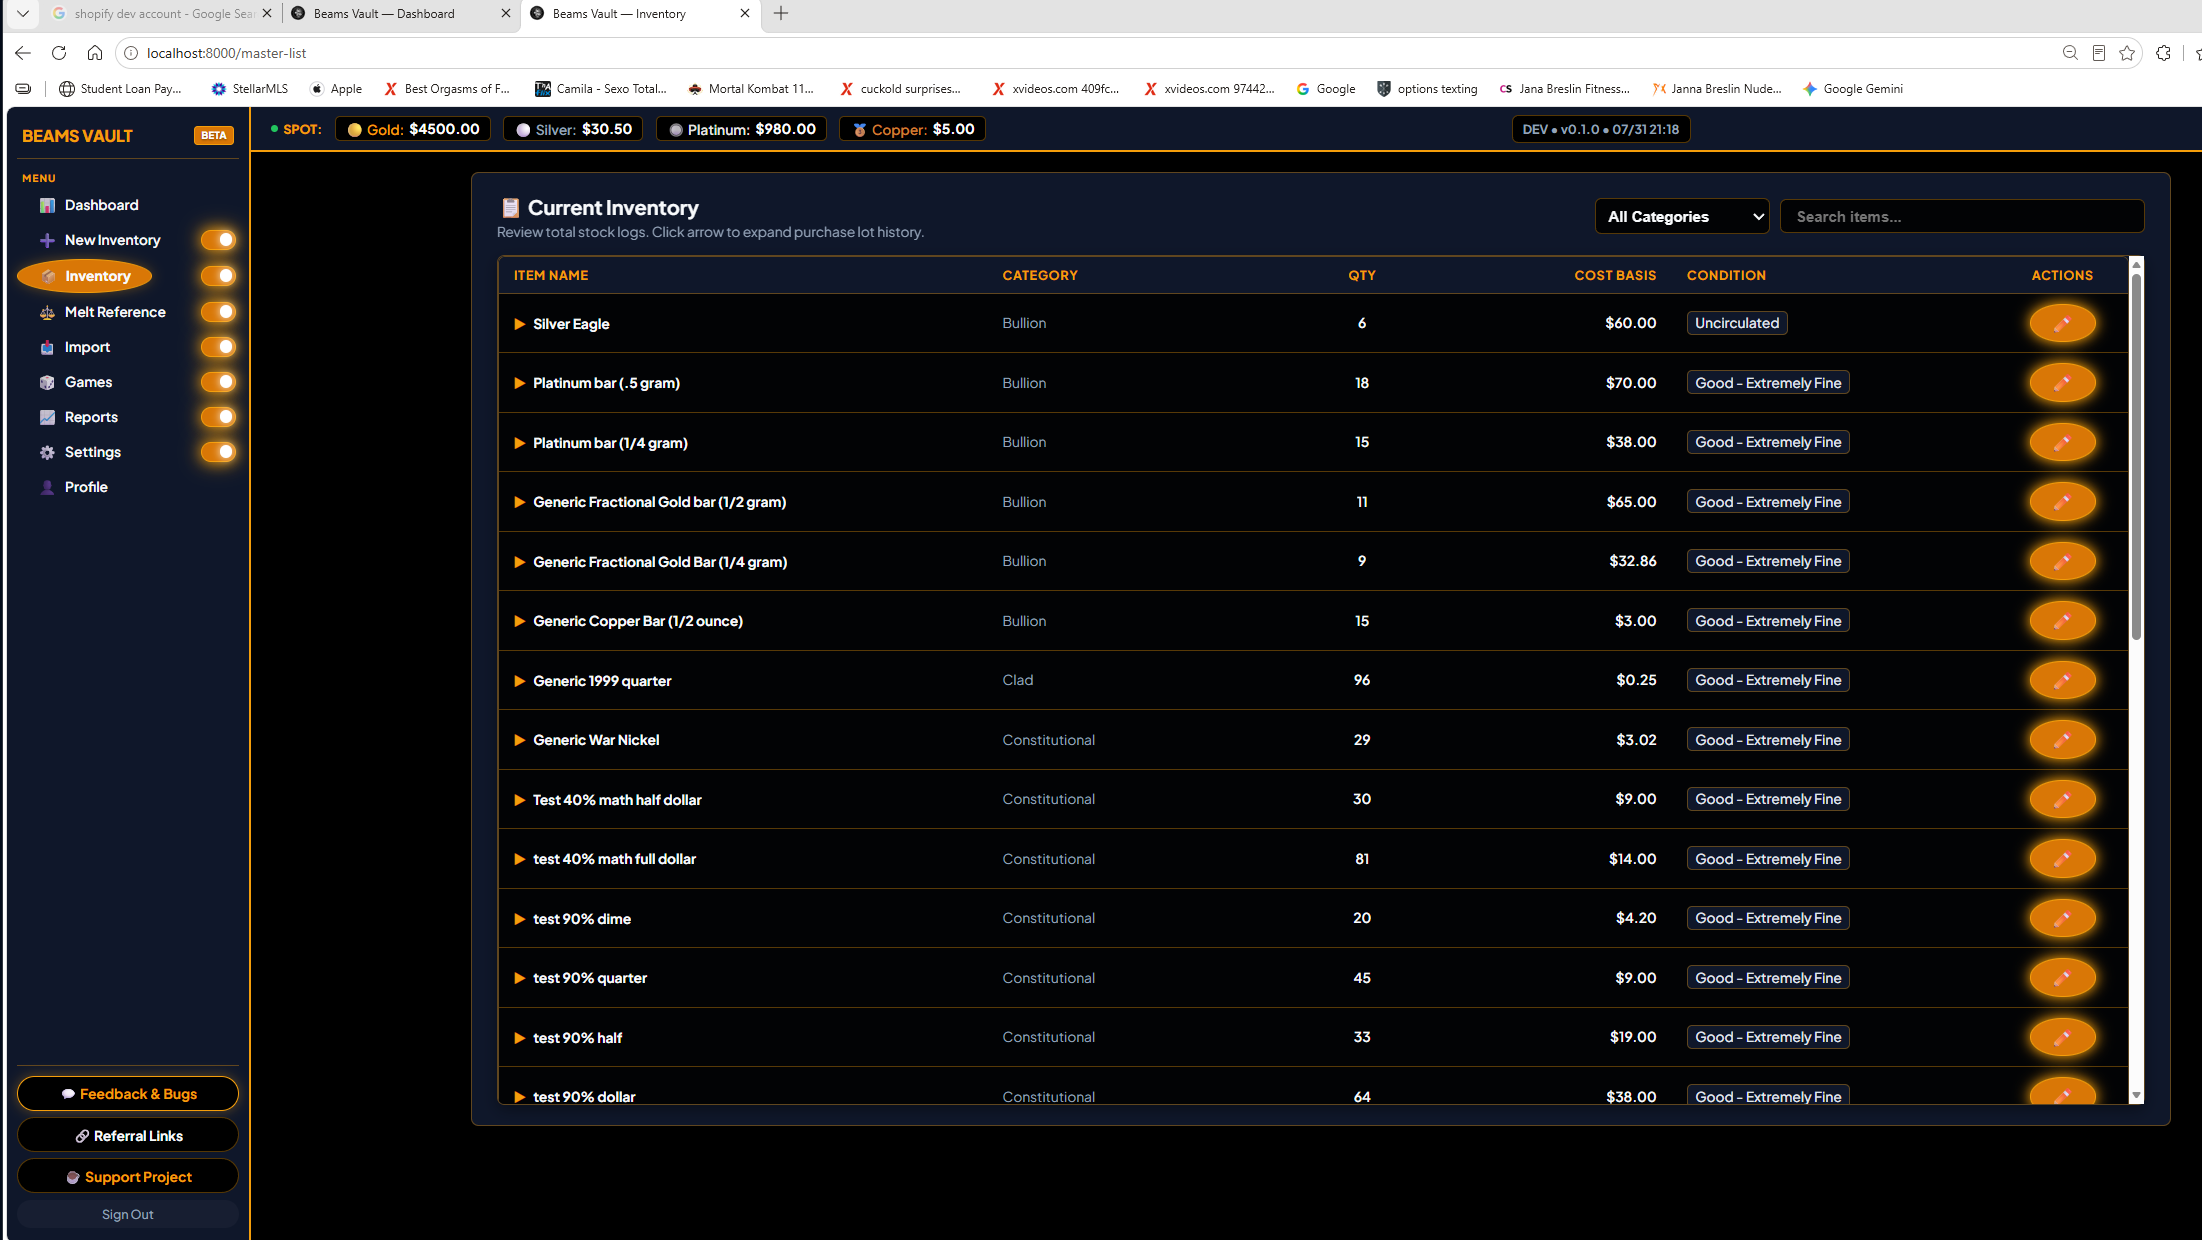Click the Gold spot price chip
Image resolution: width=2202 pixels, height=1240 pixels.
413,129
